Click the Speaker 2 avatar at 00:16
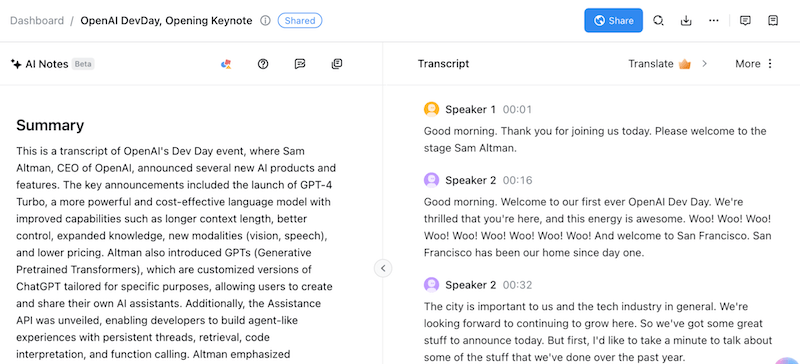The width and height of the screenshot is (800, 364). pyautogui.click(x=432, y=180)
